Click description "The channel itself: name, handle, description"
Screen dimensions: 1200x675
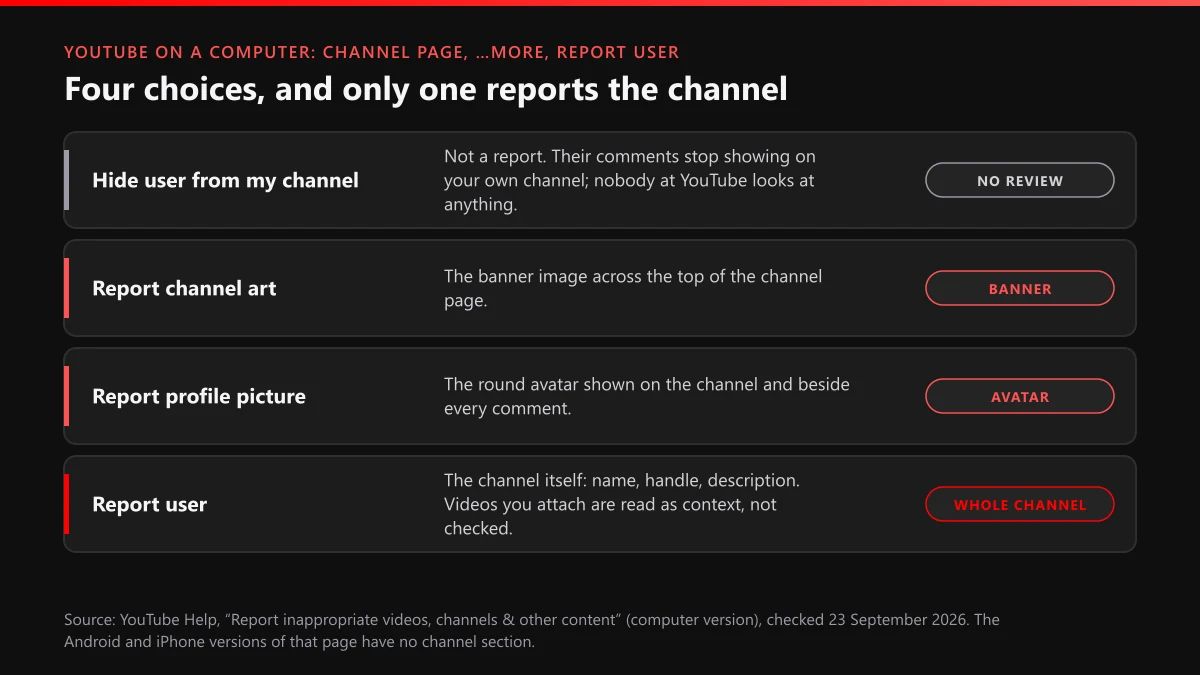click(622, 505)
